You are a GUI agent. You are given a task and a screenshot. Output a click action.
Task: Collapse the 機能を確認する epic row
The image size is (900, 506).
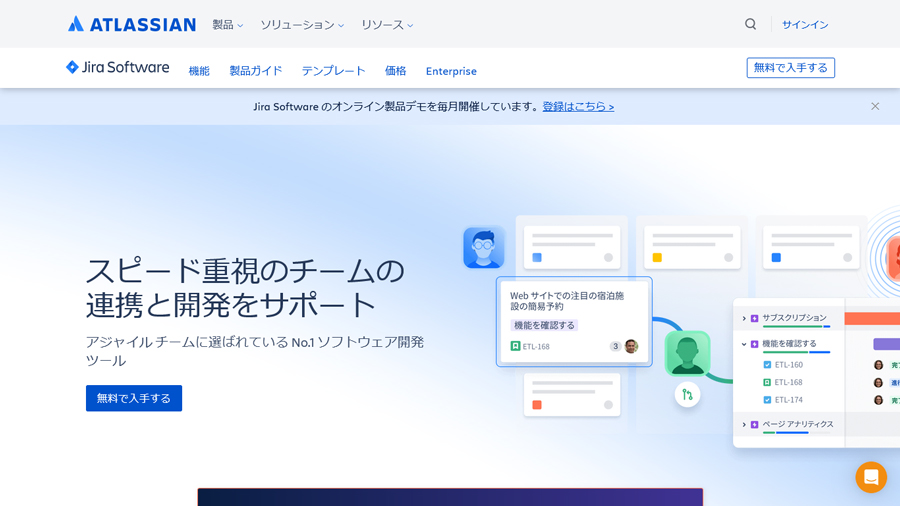(x=744, y=344)
